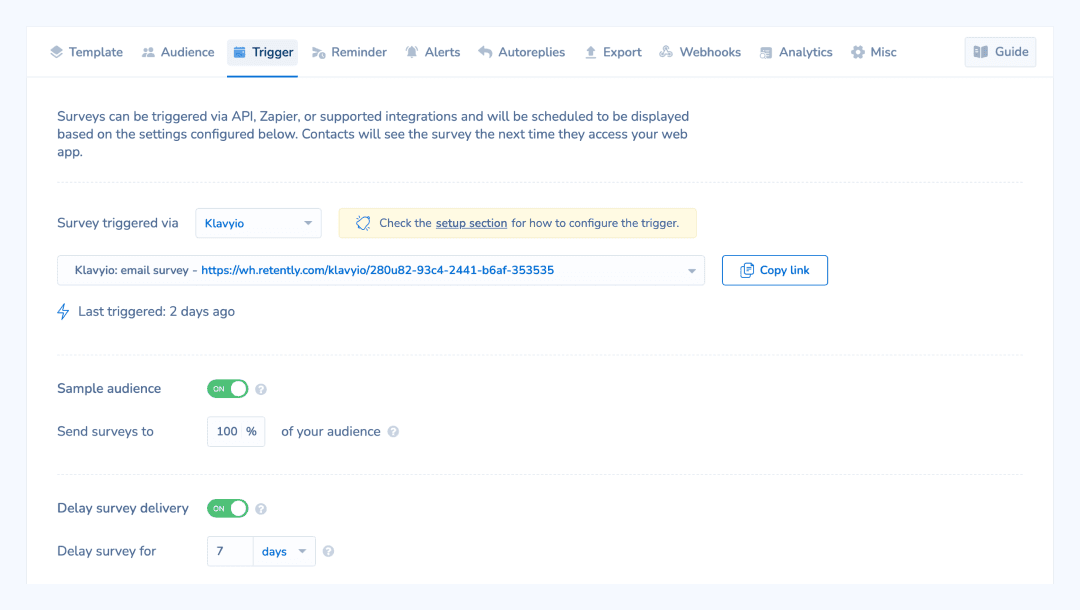Click the Copy link button
Image resolution: width=1080 pixels, height=610 pixels.
tap(775, 271)
